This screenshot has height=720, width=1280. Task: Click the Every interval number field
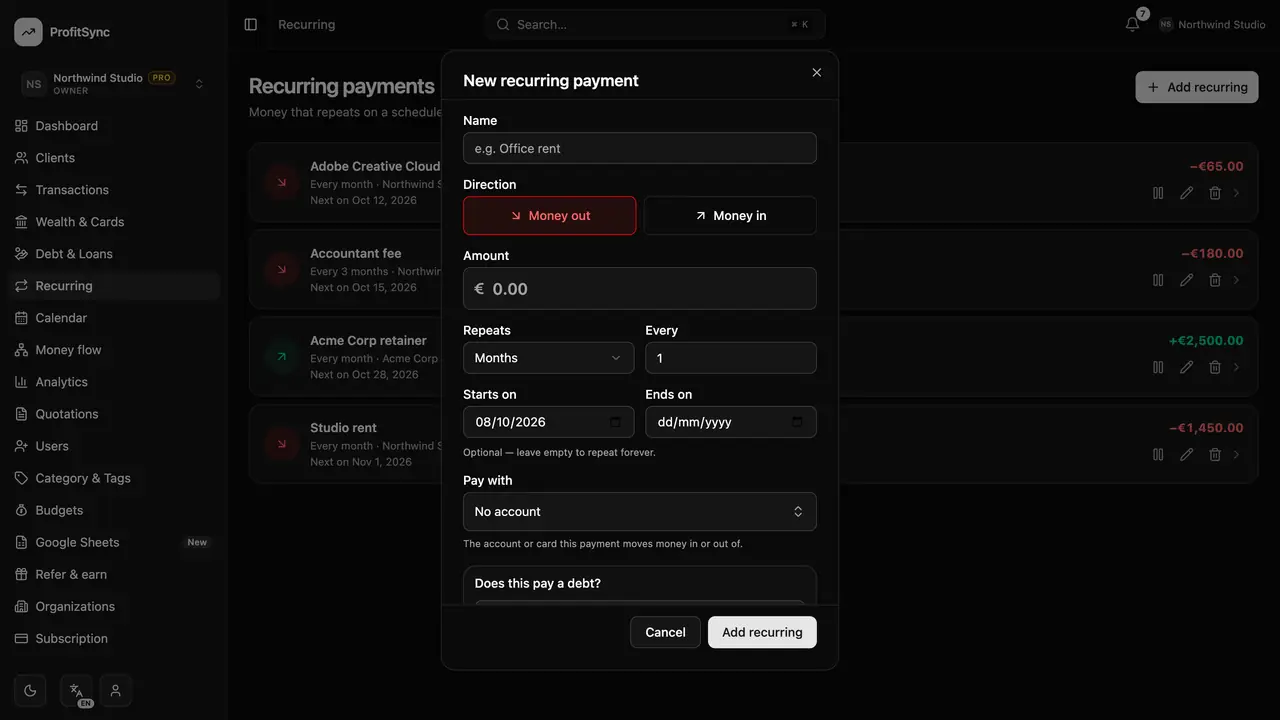click(731, 358)
